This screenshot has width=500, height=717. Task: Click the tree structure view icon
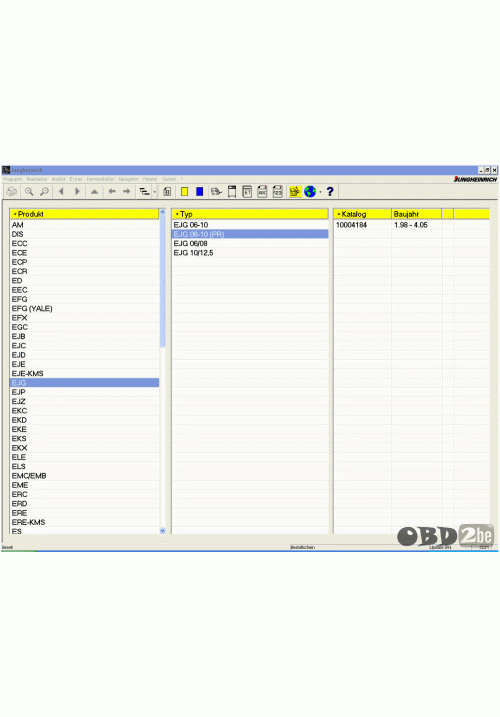(144, 192)
